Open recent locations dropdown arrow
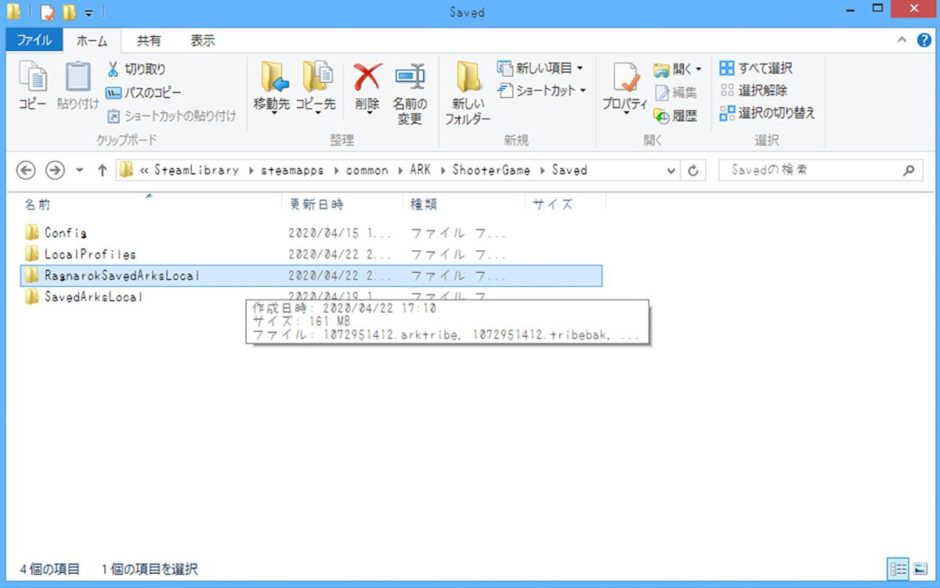The height and width of the screenshot is (588, 940). point(80,170)
